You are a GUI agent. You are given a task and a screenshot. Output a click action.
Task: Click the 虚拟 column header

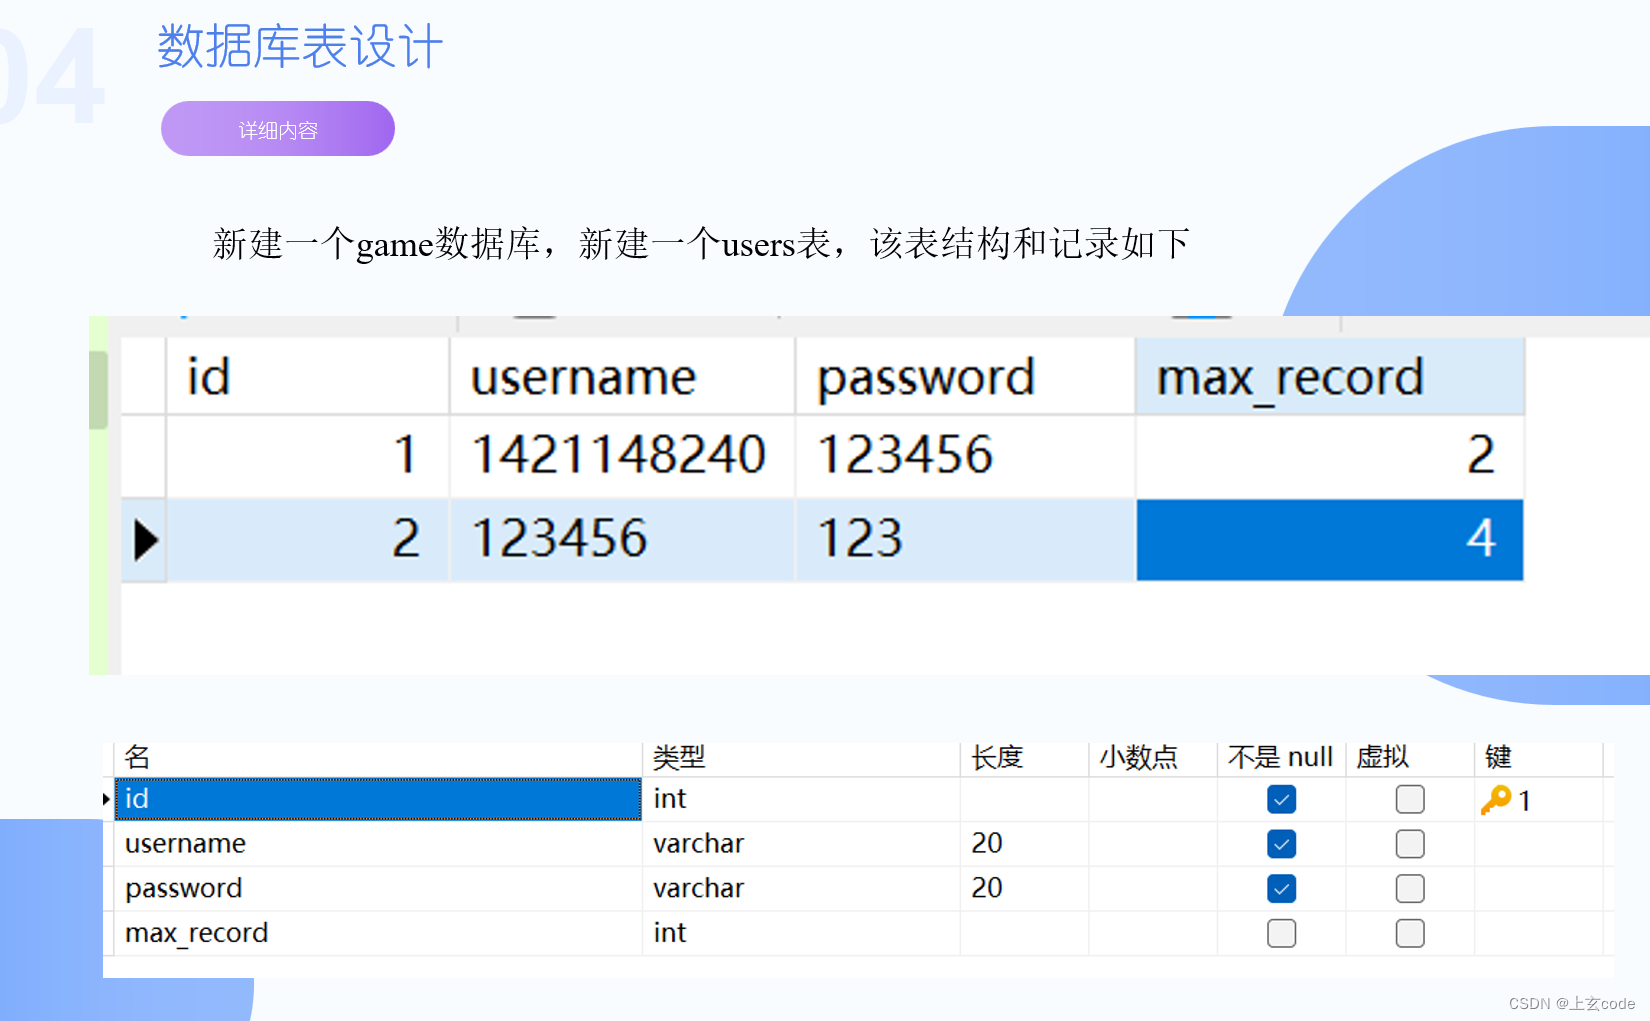click(1410, 758)
